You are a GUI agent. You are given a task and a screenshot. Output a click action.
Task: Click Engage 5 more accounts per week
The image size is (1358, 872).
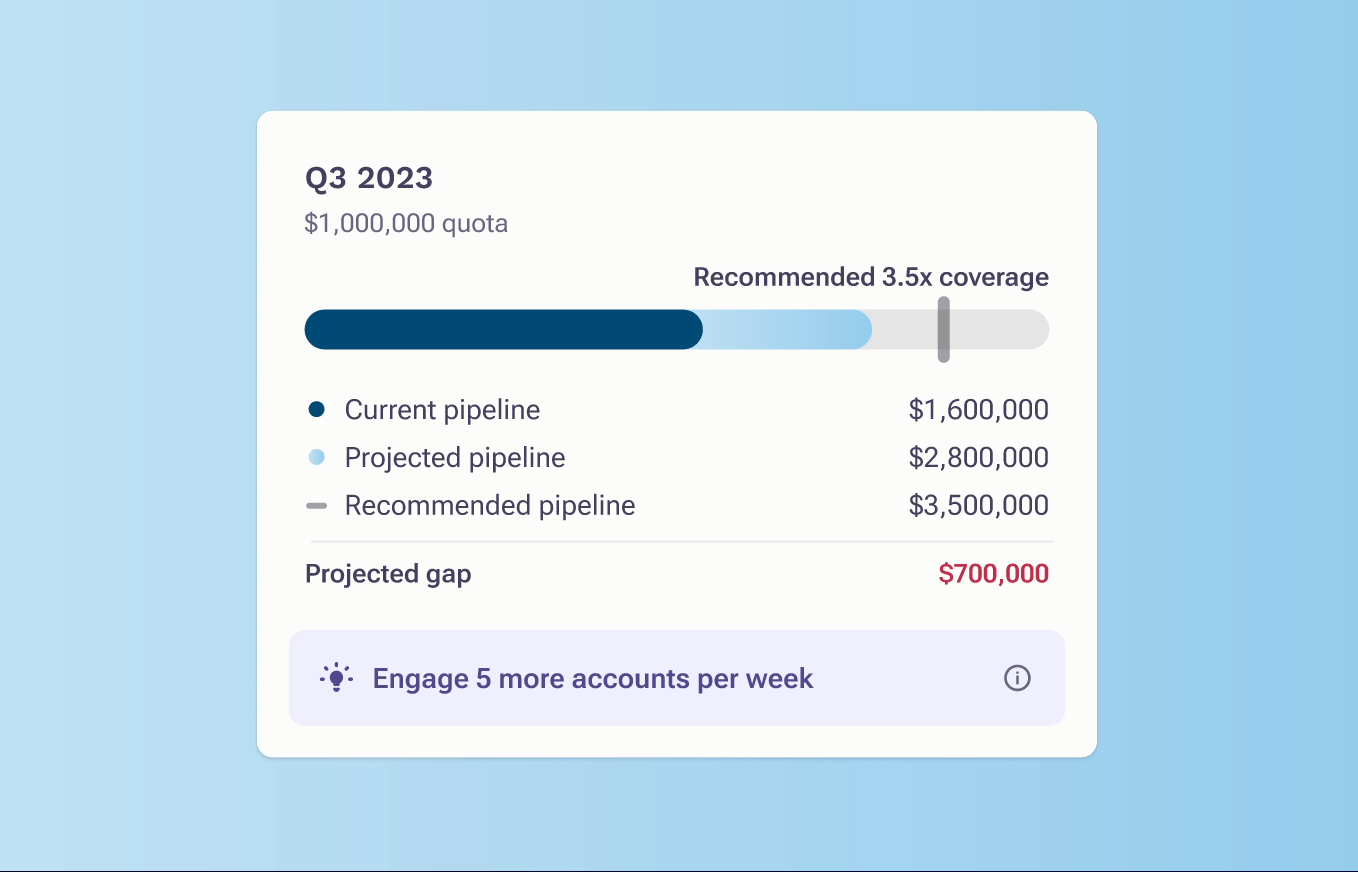[593, 678]
